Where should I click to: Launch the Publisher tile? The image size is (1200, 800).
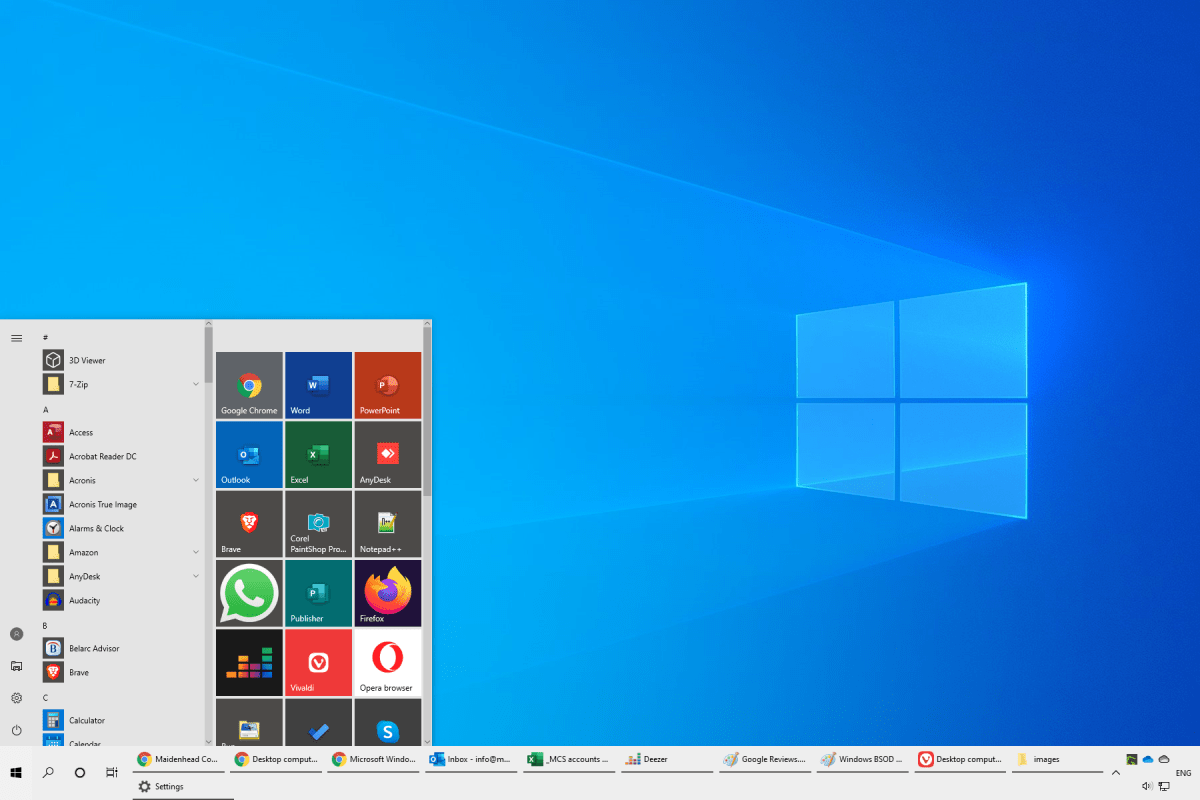318,593
